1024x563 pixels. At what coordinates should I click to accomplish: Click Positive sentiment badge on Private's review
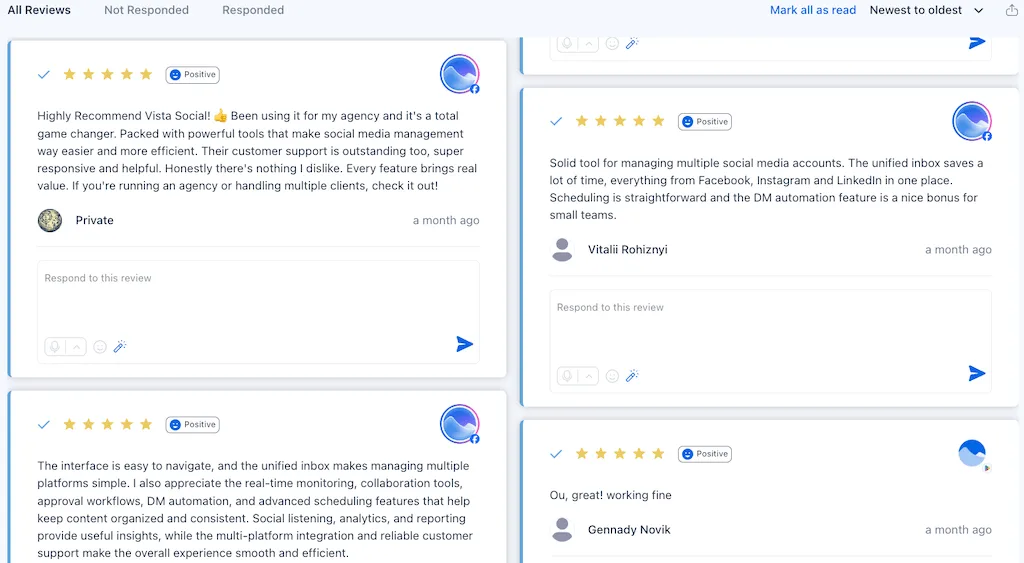coord(193,74)
